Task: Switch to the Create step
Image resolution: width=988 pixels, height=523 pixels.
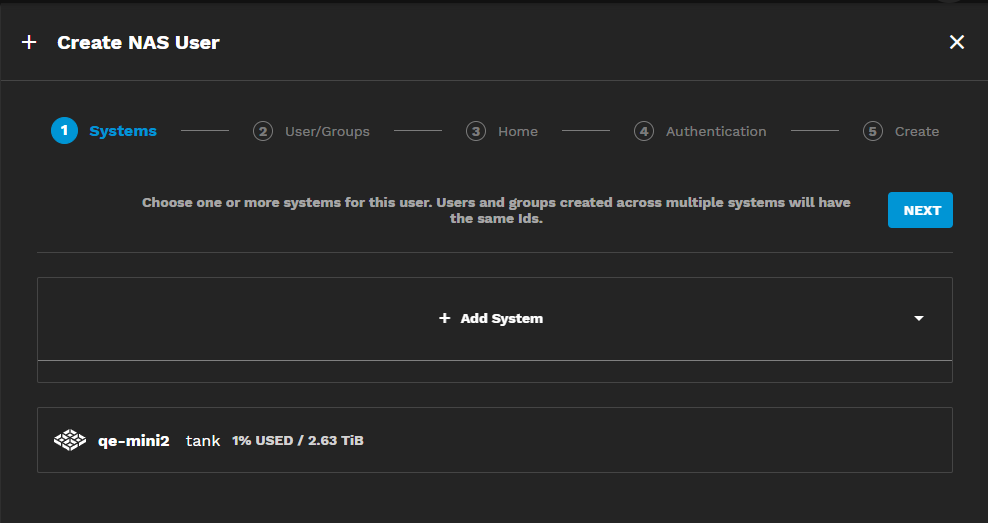Action: pos(916,131)
